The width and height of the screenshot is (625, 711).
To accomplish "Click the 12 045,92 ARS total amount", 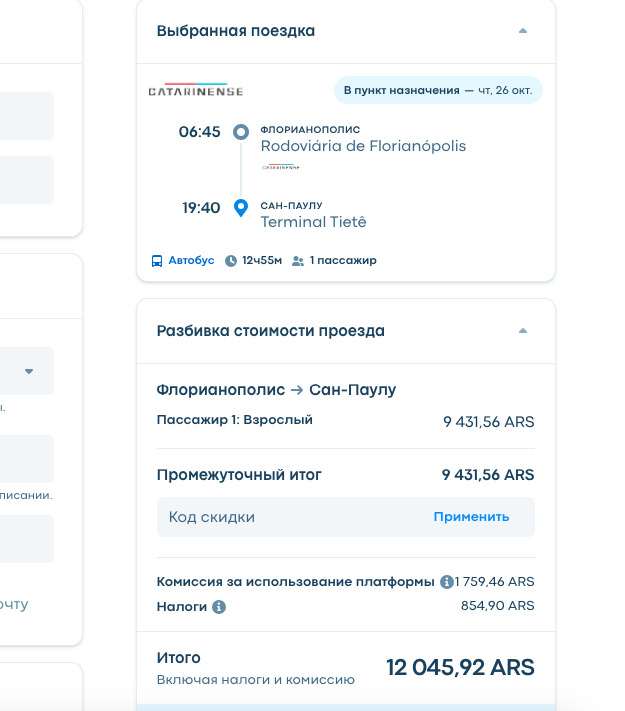I will coord(460,667).
